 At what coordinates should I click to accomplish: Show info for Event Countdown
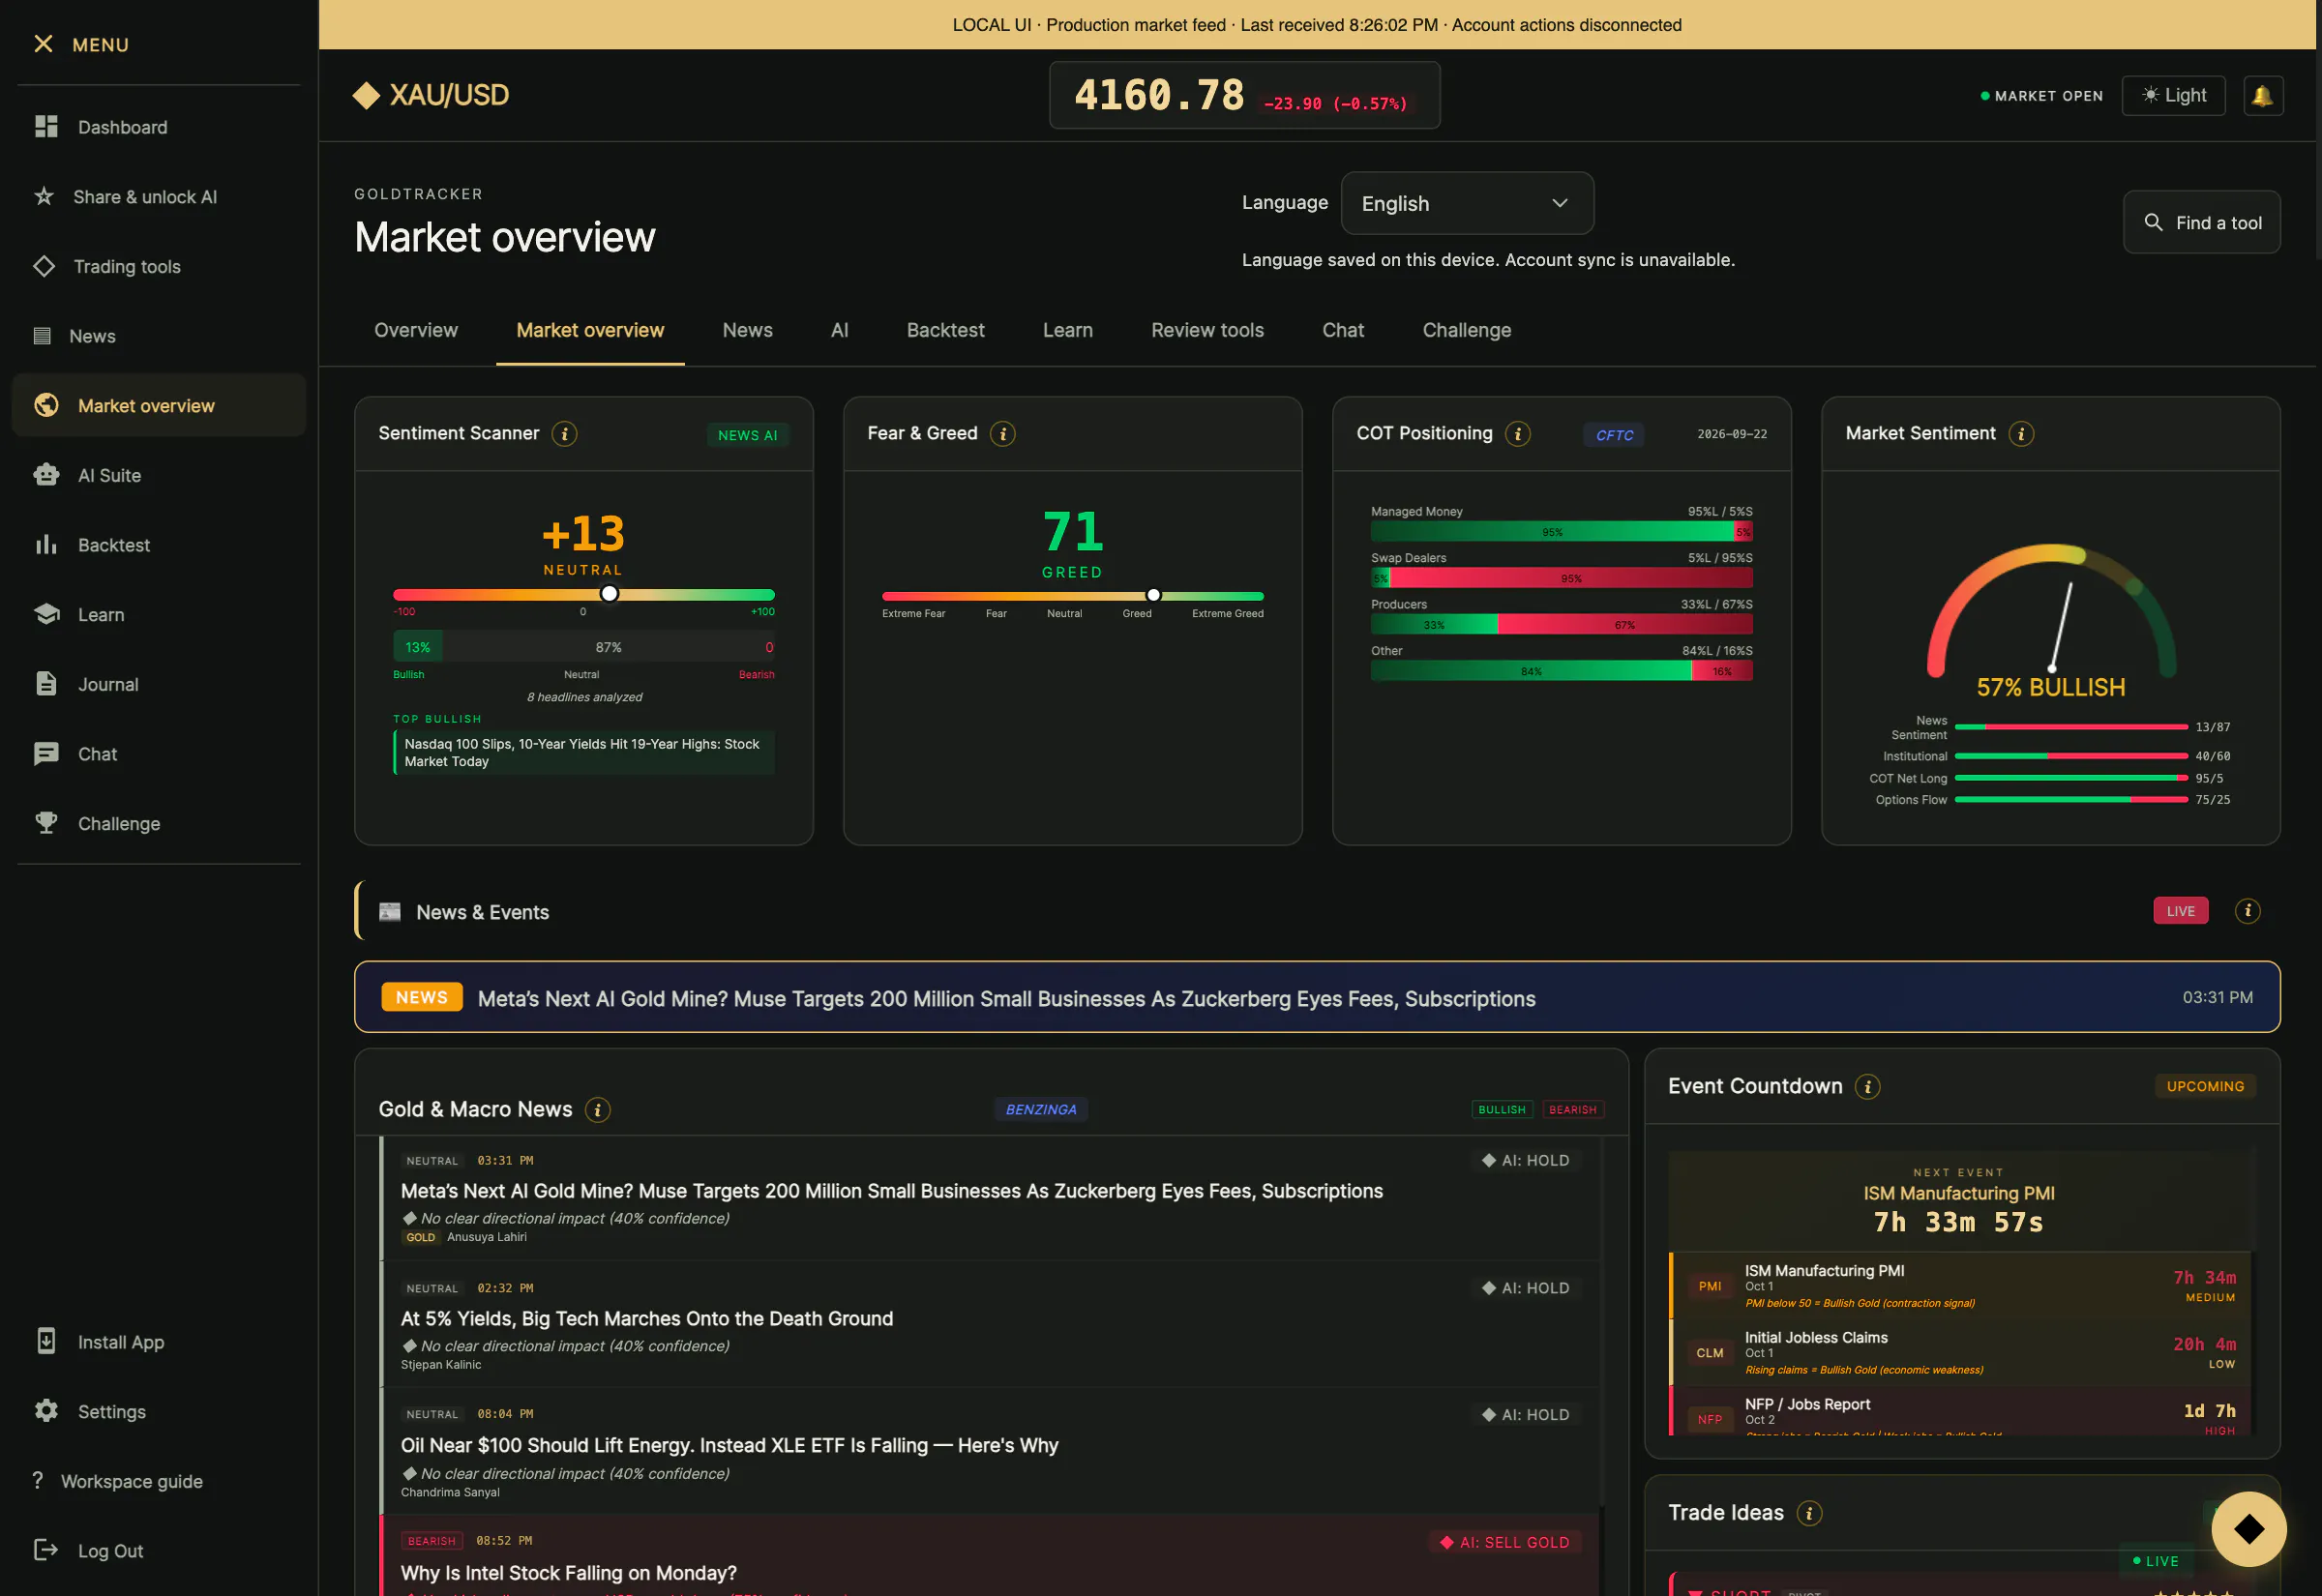point(1867,1086)
